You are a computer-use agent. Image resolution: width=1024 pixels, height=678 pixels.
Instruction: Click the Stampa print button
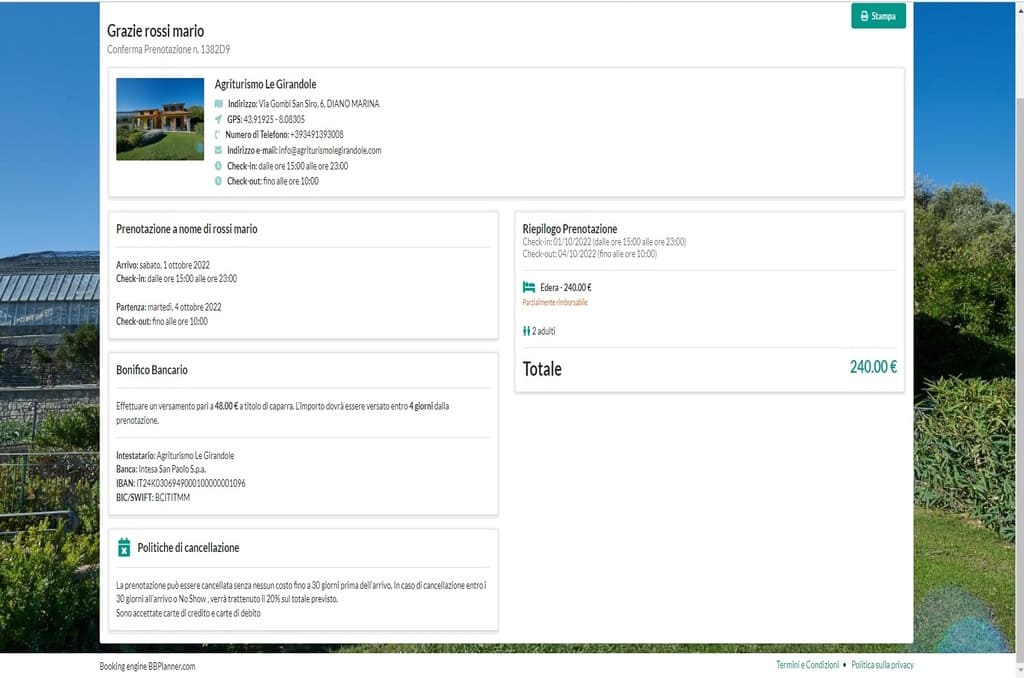pyautogui.click(x=878, y=16)
